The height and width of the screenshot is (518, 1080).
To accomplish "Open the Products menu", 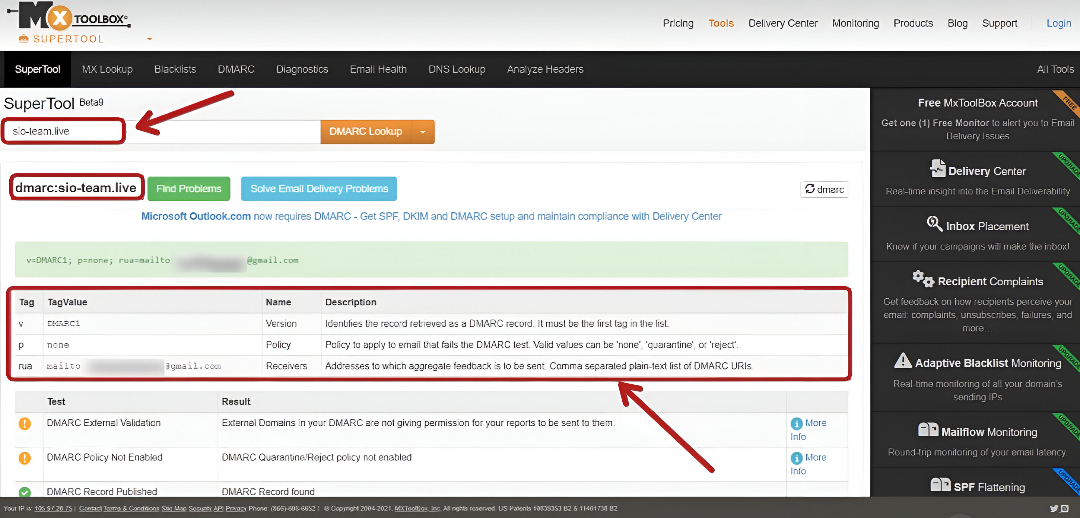I will [x=913, y=23].
